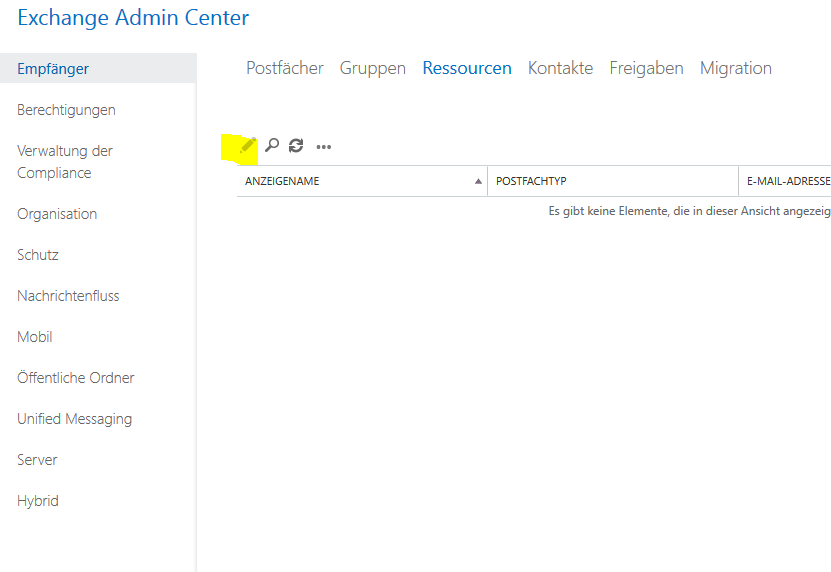Select the Ressourcen tab
The height and width of the screenshot is (572, 831).
pos(467,68)
